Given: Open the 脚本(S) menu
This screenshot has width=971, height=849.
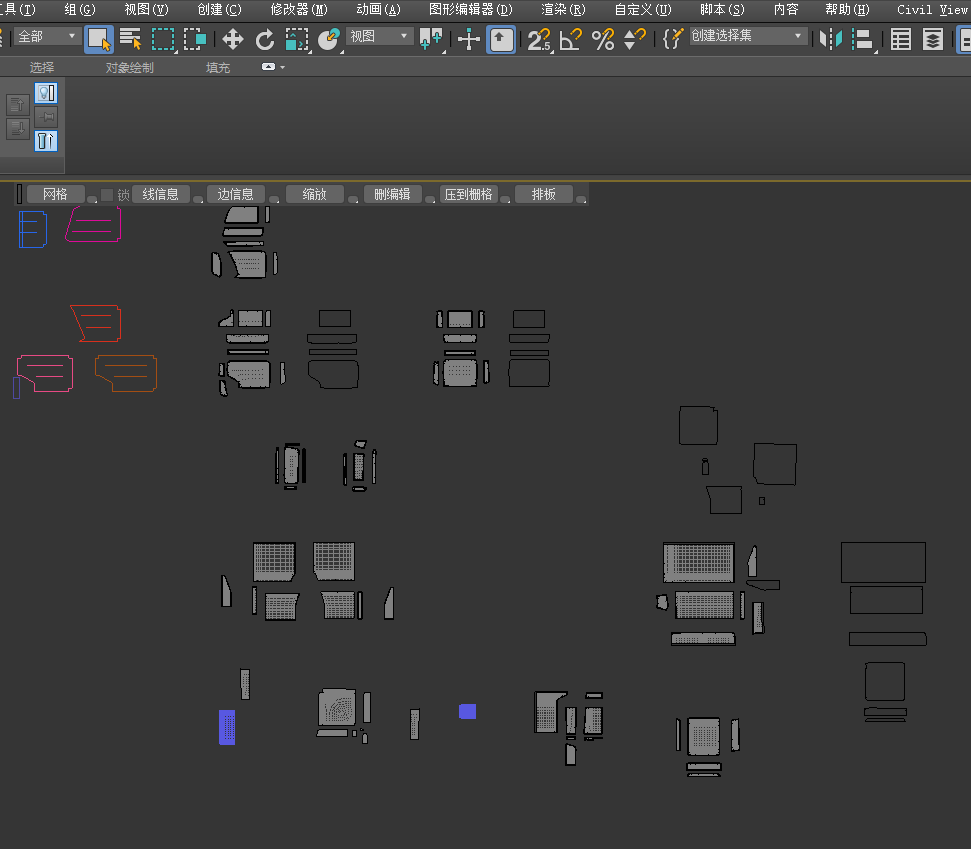Looking at the screenshot, I should click(x=722, y=9).
